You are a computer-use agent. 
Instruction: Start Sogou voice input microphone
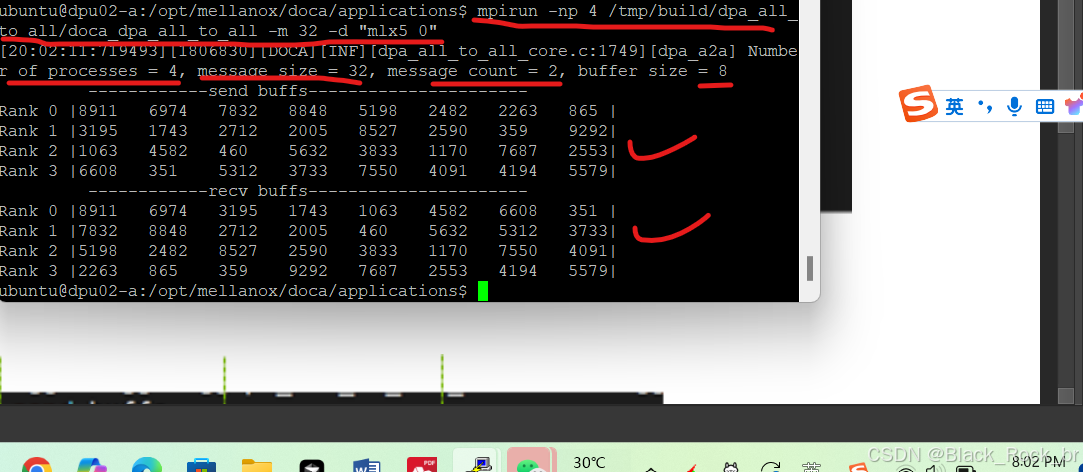1014,106
